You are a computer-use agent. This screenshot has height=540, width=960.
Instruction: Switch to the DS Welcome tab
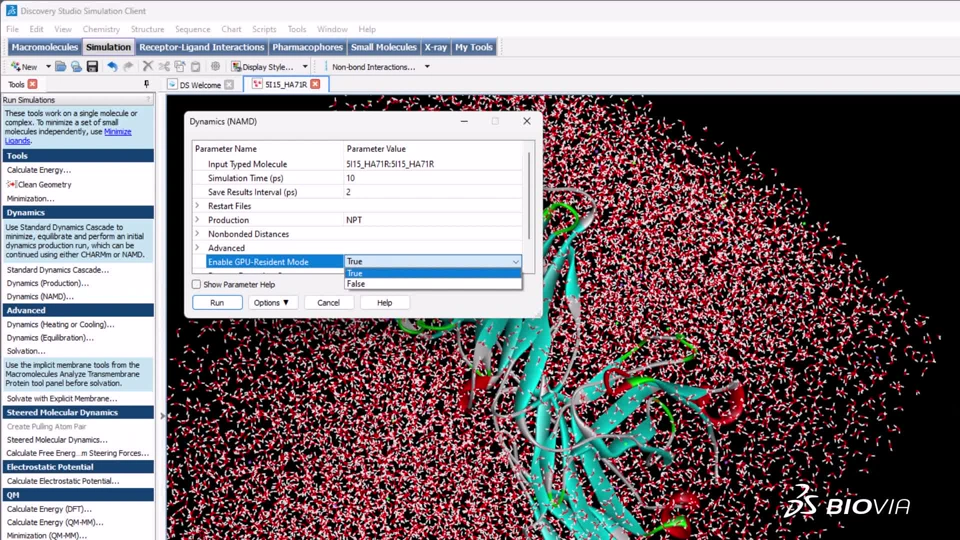200,85
